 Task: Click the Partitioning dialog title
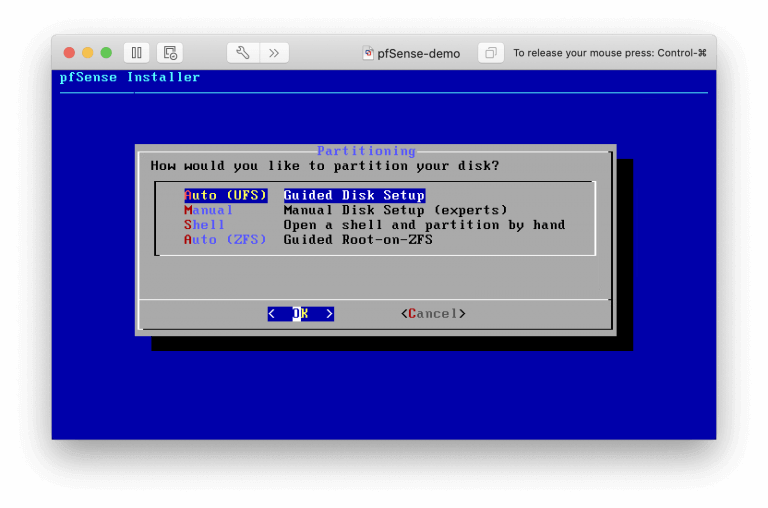[366, 150]
